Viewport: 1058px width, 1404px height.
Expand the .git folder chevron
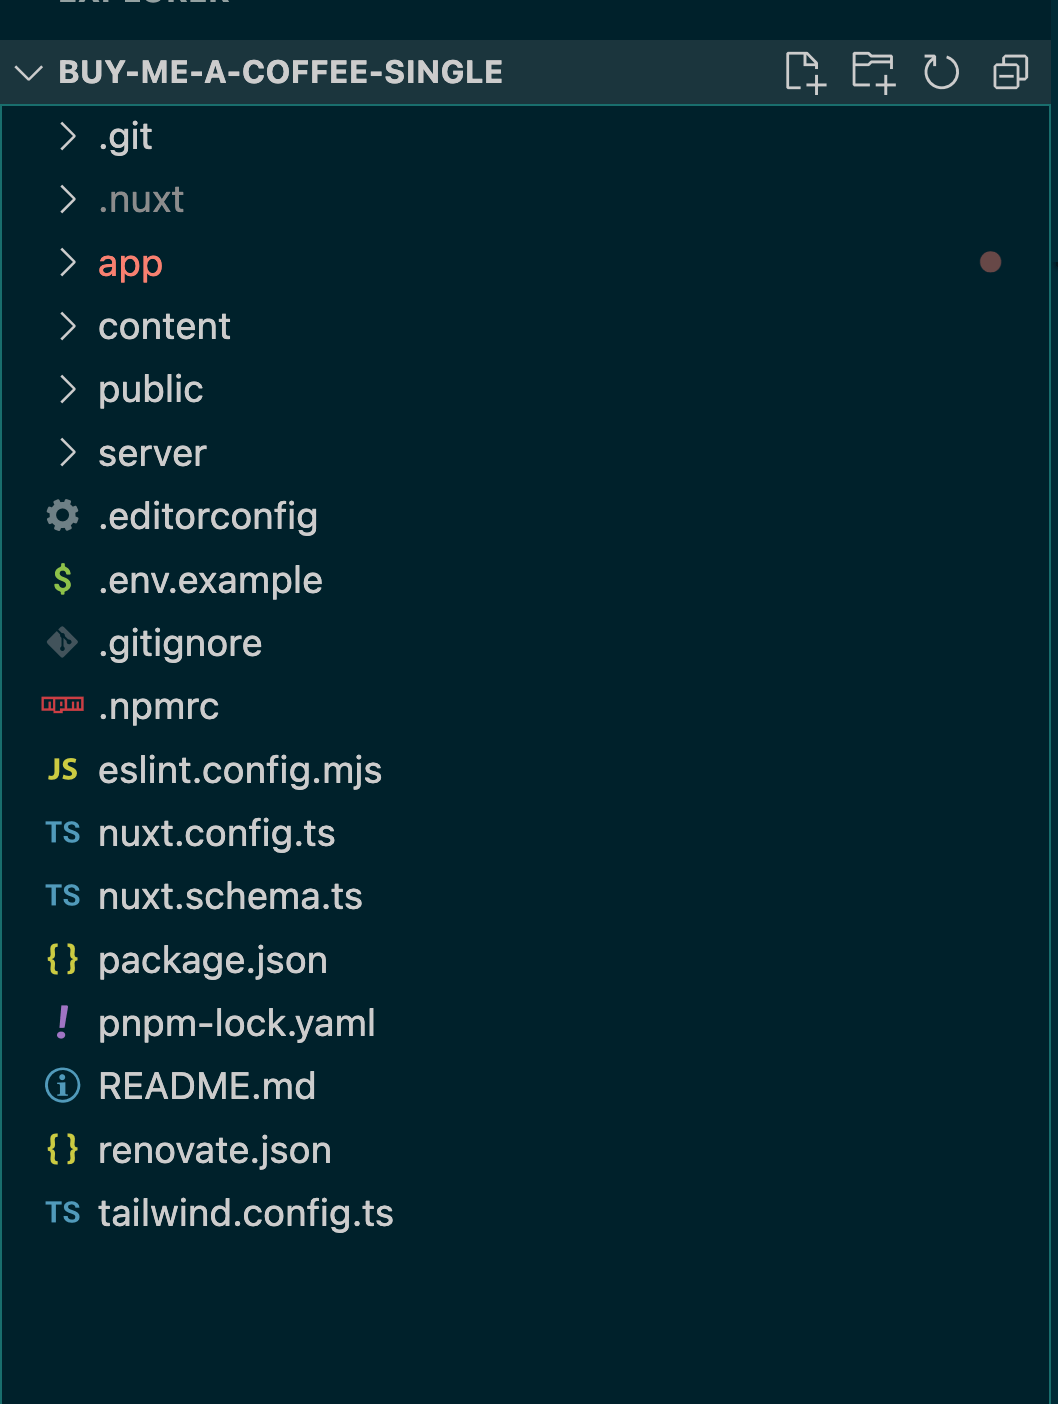[67, 136]
